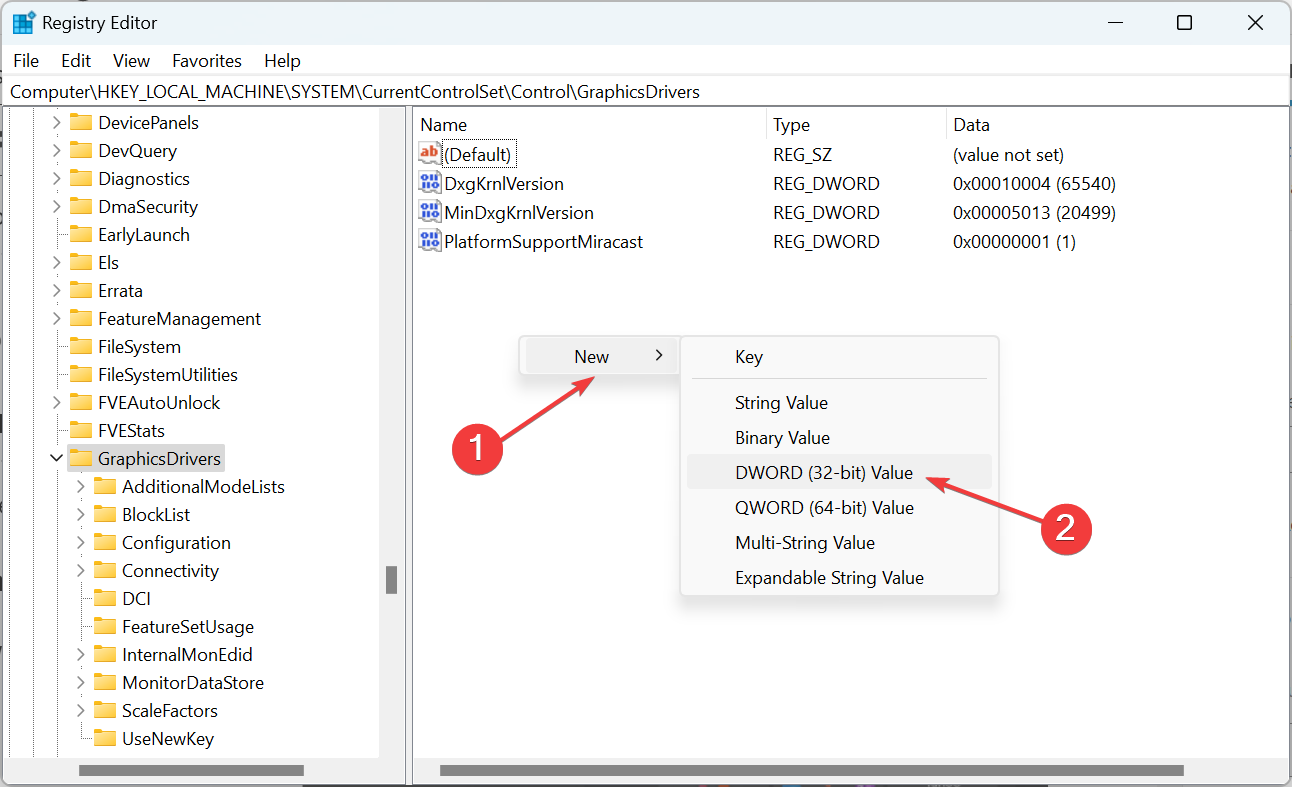Open the Favorites menu

tap(207, 61)
